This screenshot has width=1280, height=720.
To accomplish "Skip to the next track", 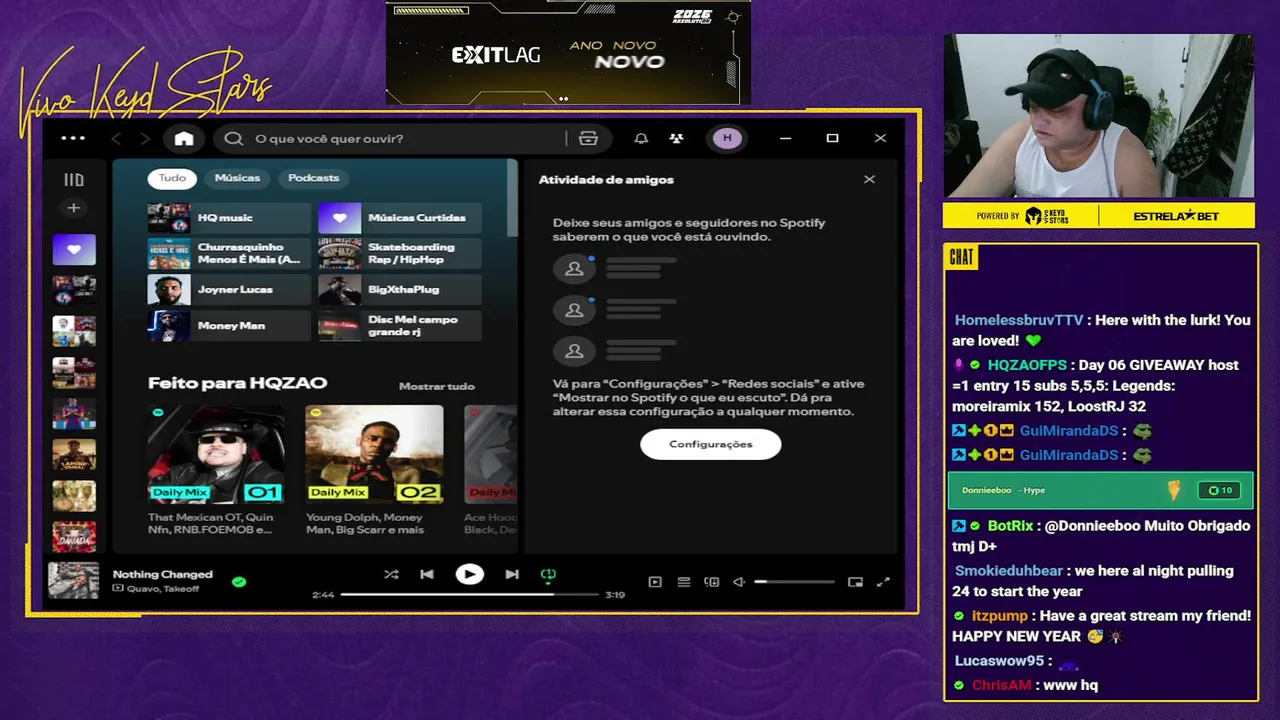I will tap(512, 574).
